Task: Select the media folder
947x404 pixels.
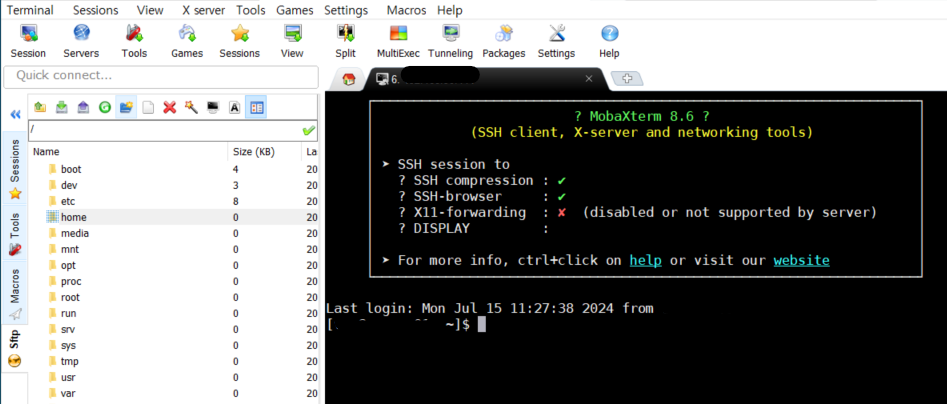Action: (x=75, y=233)
